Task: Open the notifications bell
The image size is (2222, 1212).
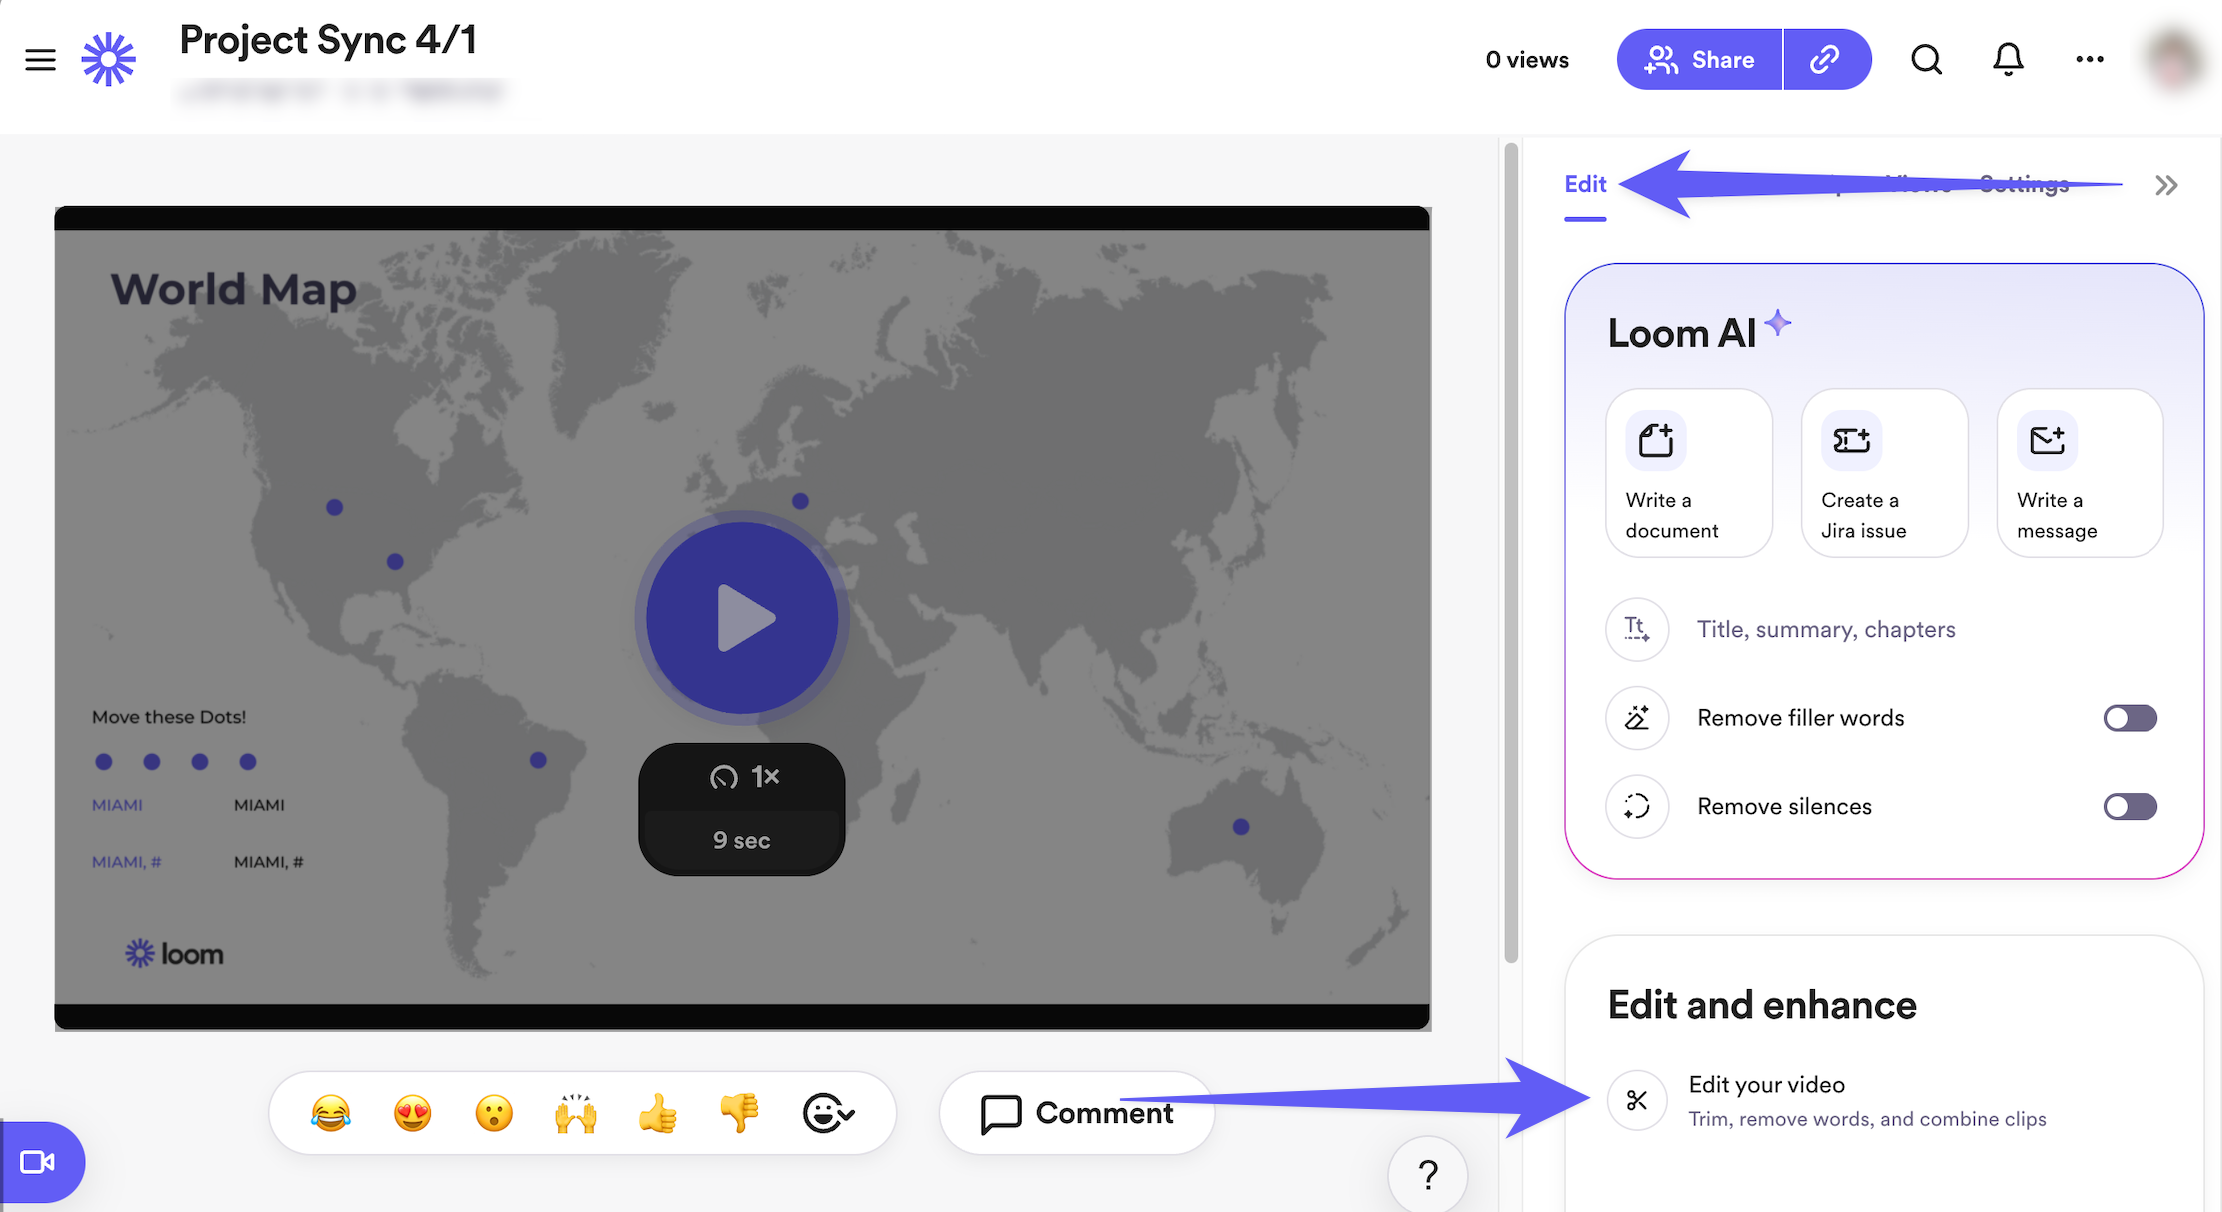Action: click(x=2008, y=59)
